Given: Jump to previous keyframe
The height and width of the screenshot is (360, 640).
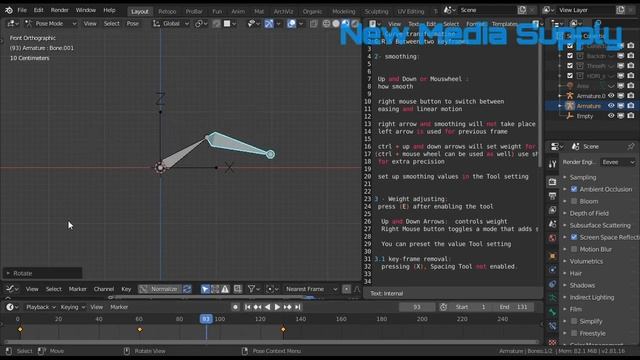Looking at the screenshot, I should [x=257, y=307].
